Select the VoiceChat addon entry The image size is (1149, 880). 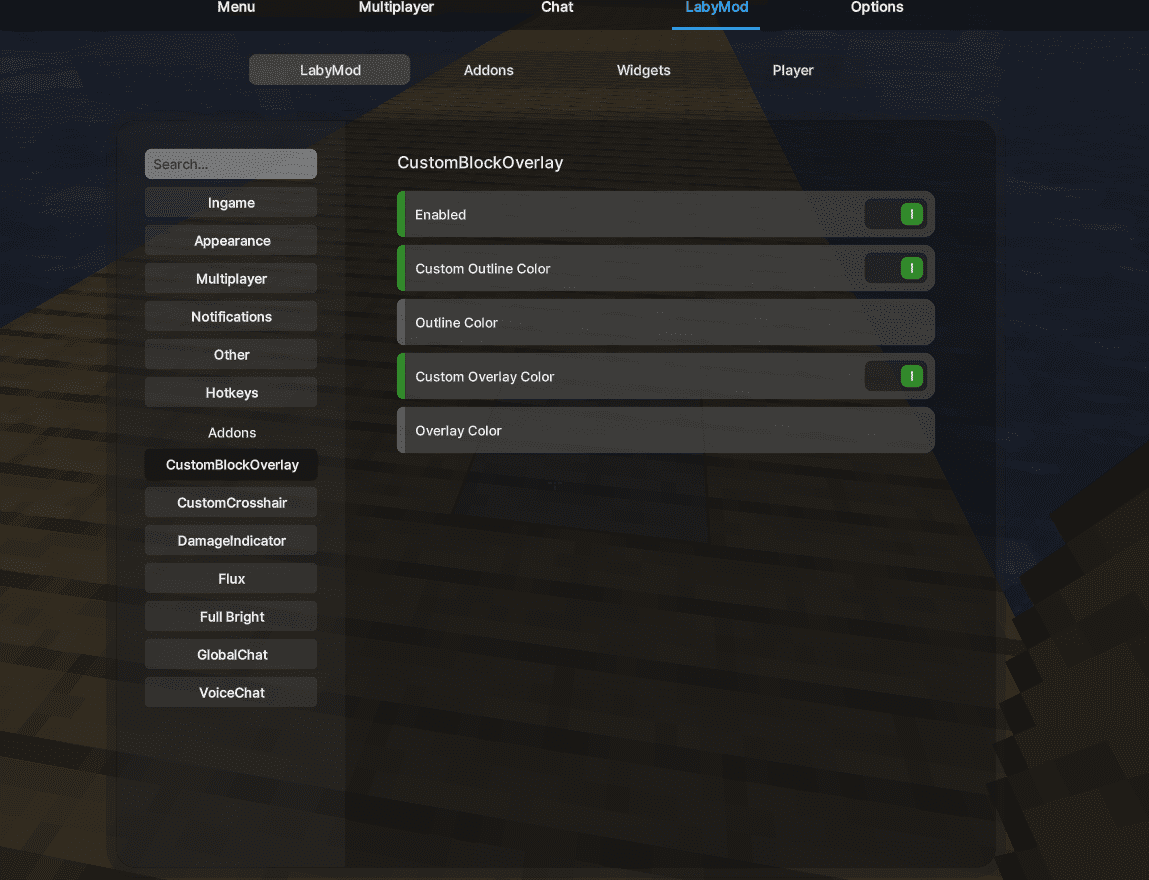(231, 693)
